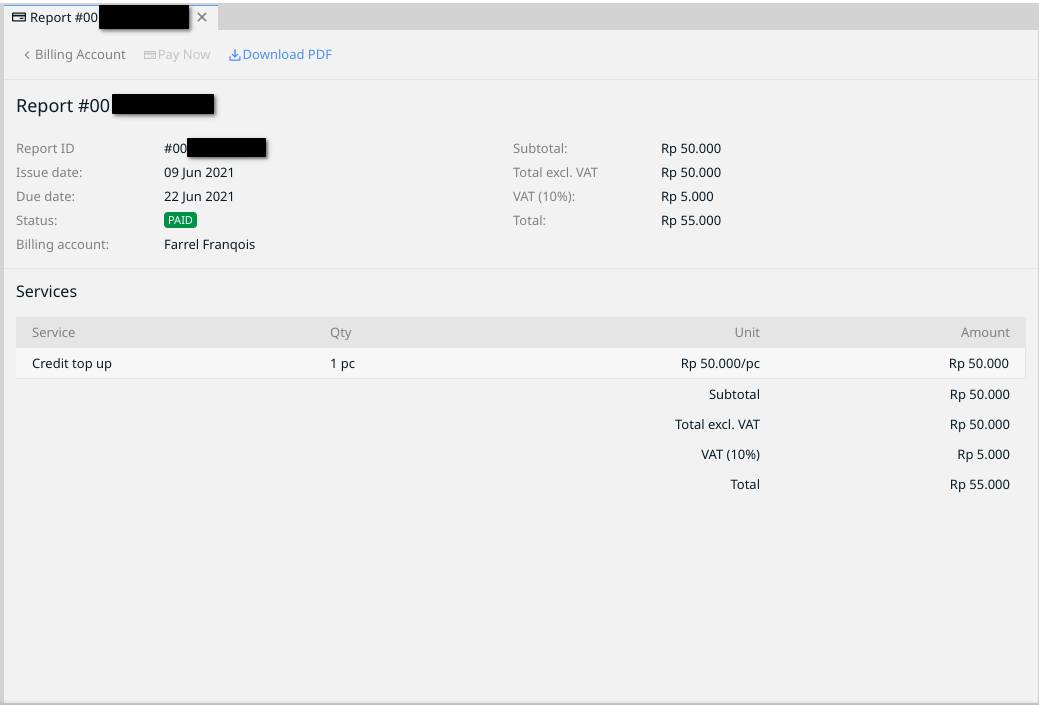This screenshot has width=1039, height=705.
Task: Click the Amount column header
Action: [x=985, y=333]
